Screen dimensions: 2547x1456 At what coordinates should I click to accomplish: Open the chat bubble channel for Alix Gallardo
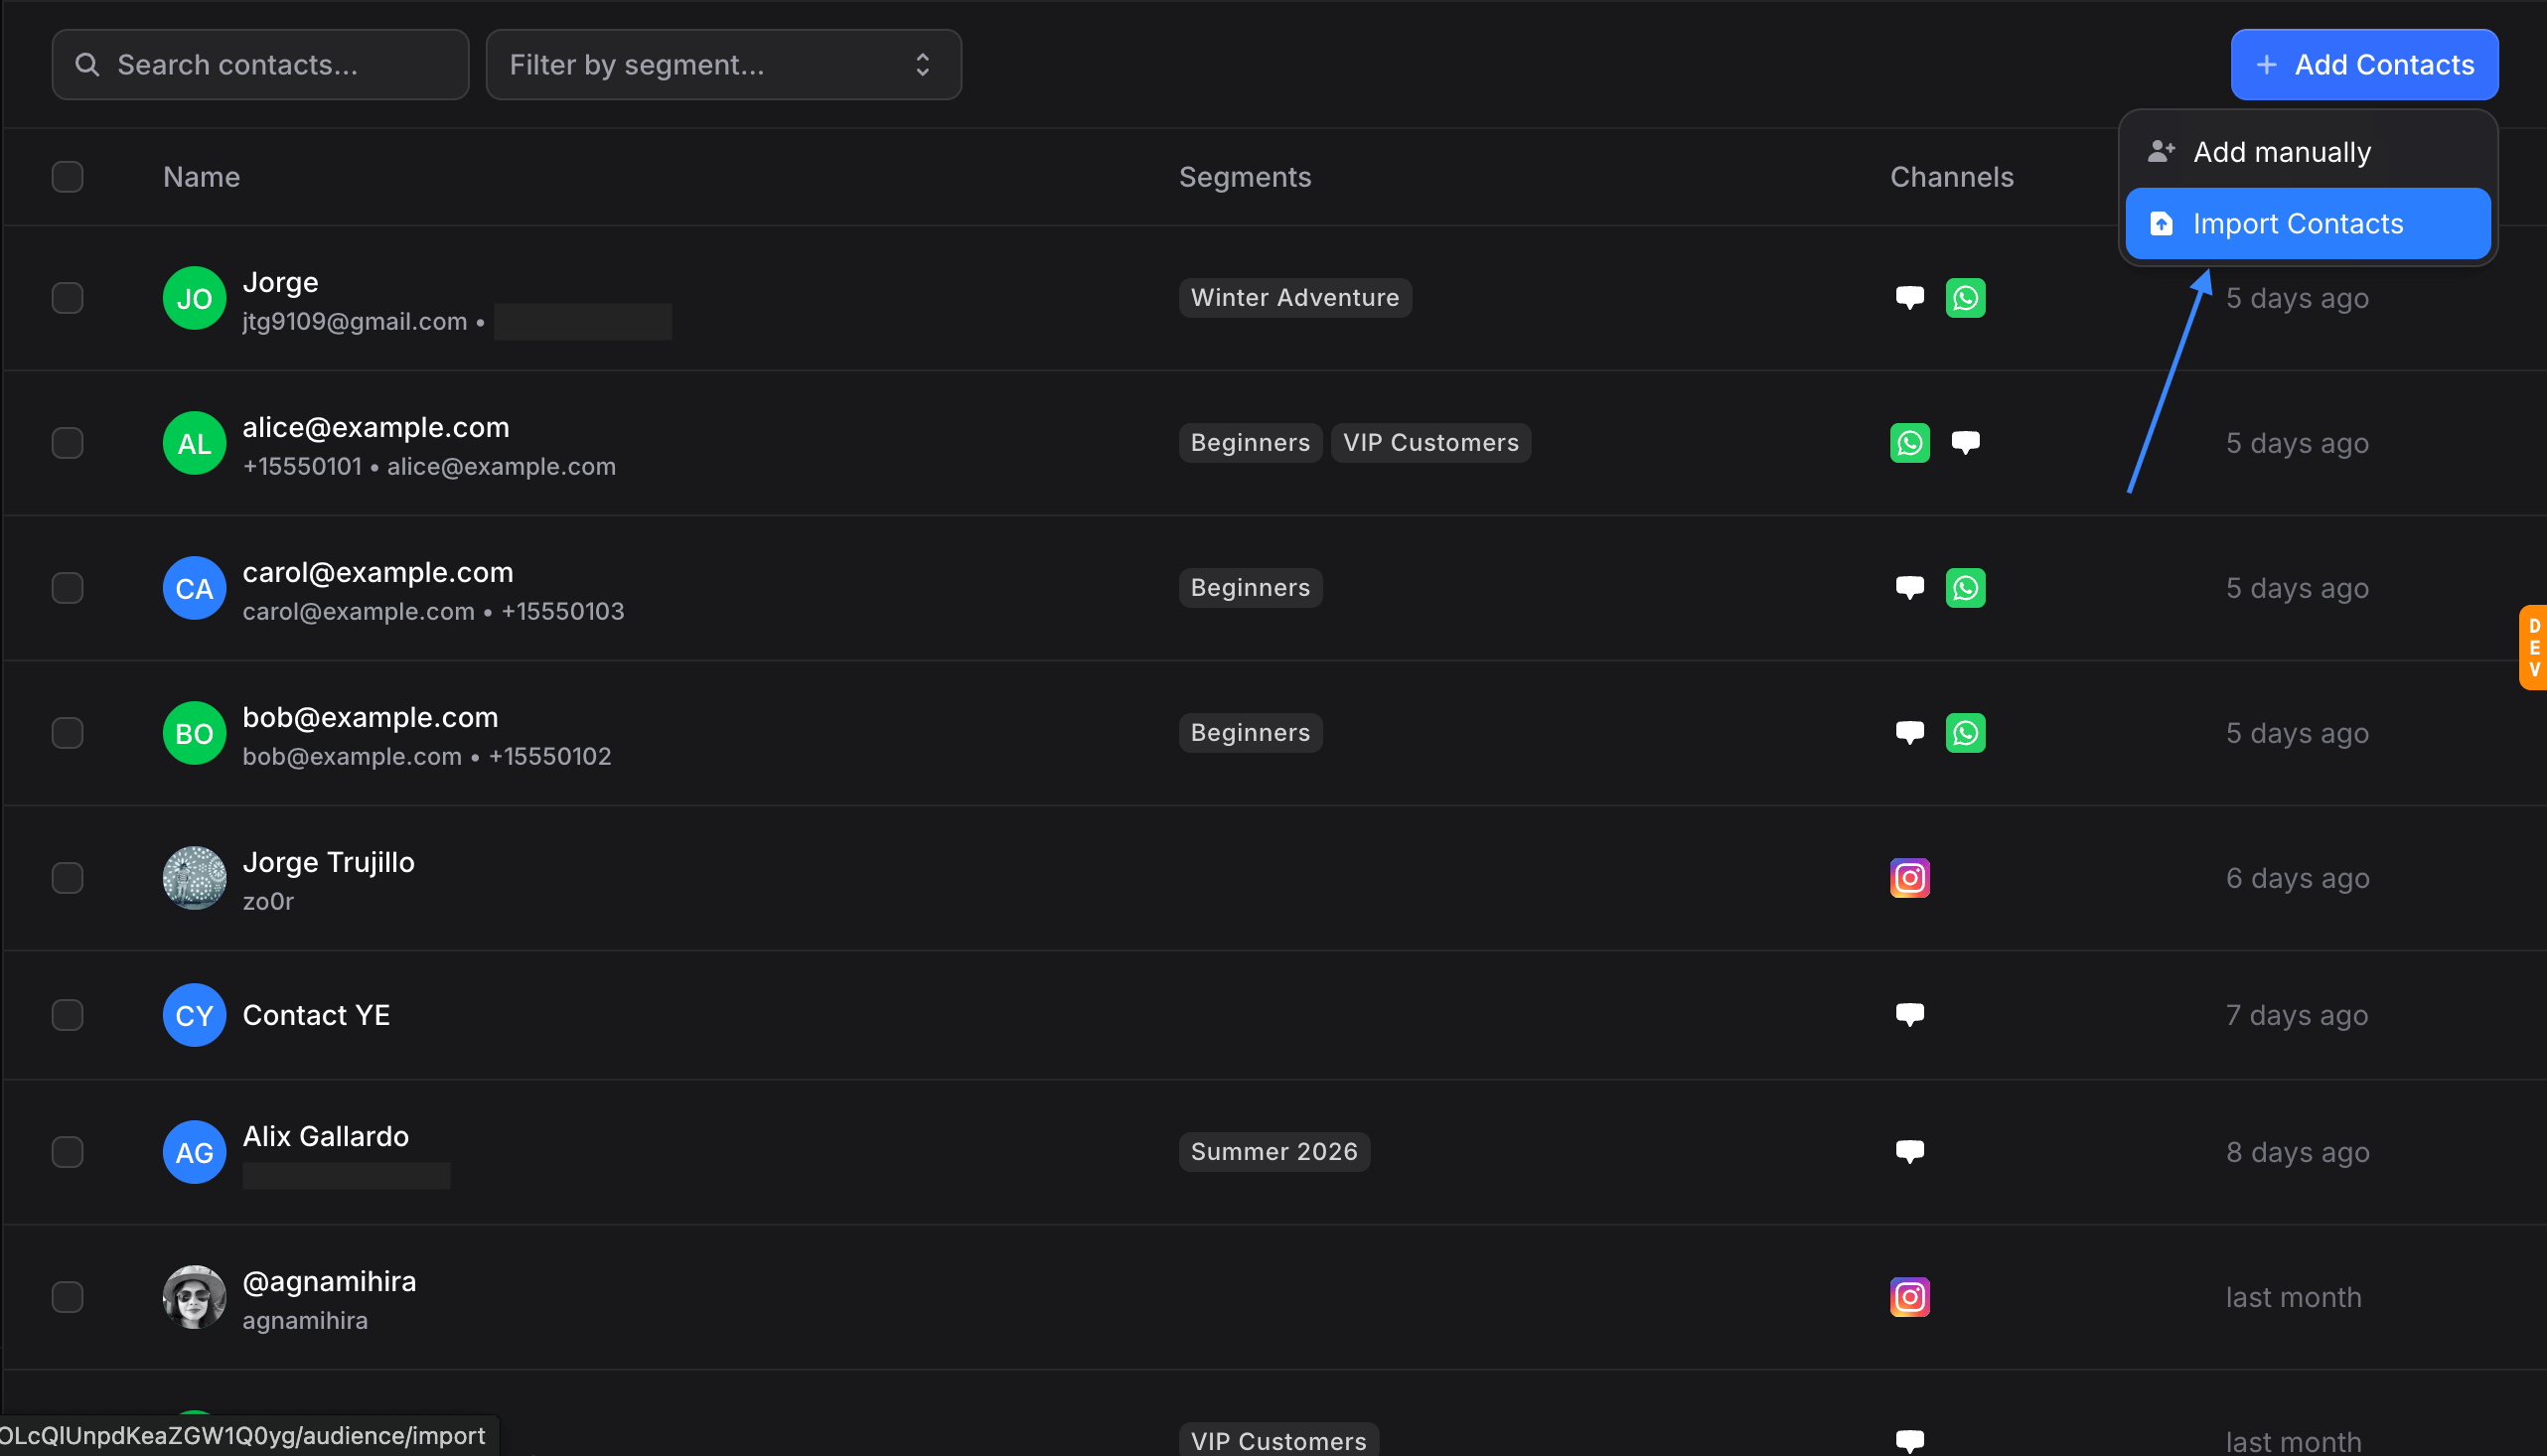[x=1910, y=1151]
